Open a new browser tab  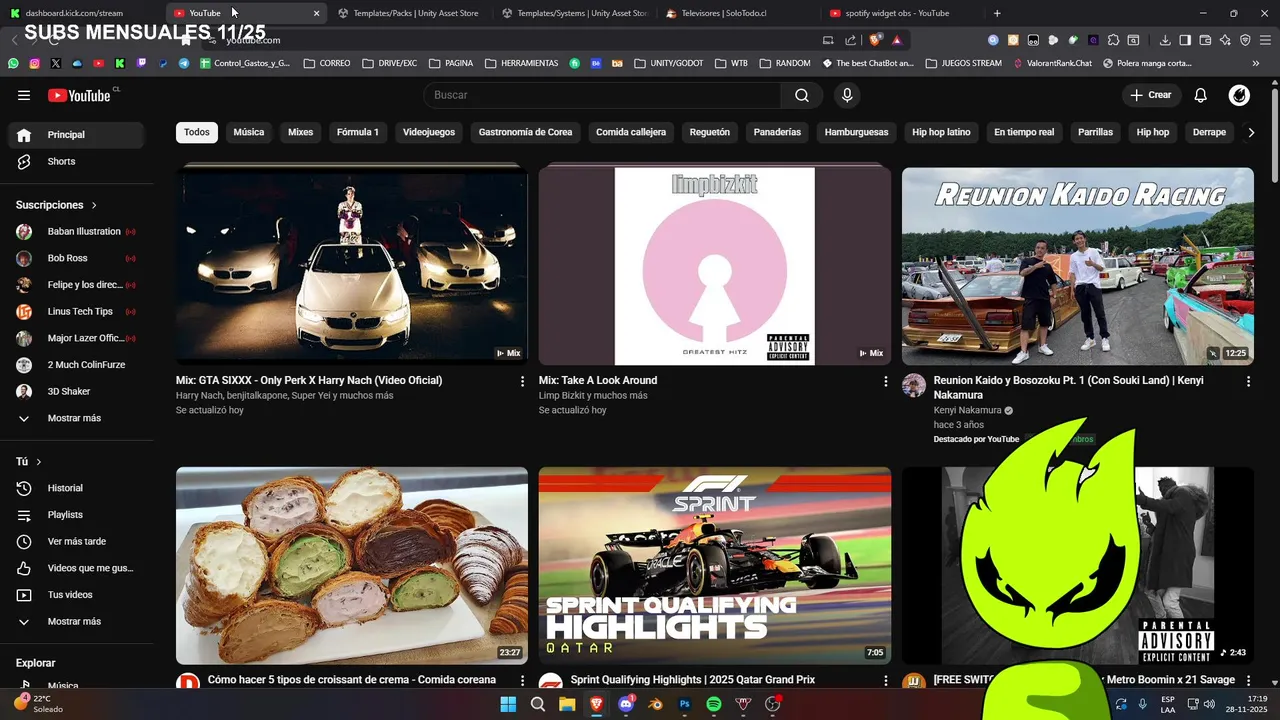coord(997,13)
